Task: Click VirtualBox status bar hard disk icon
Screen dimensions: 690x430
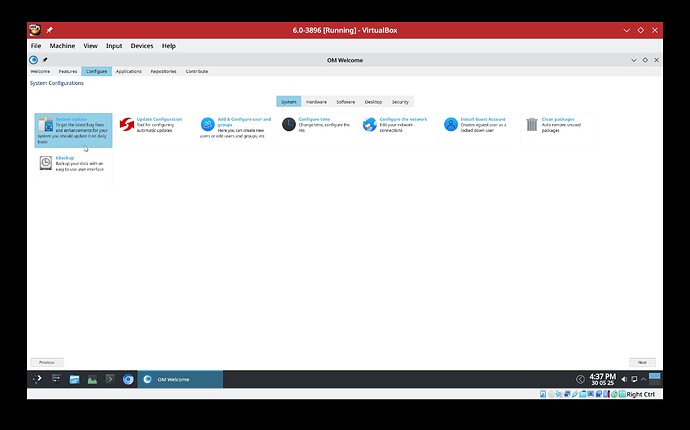Action: pyautogui.click(x=543, y=394)
